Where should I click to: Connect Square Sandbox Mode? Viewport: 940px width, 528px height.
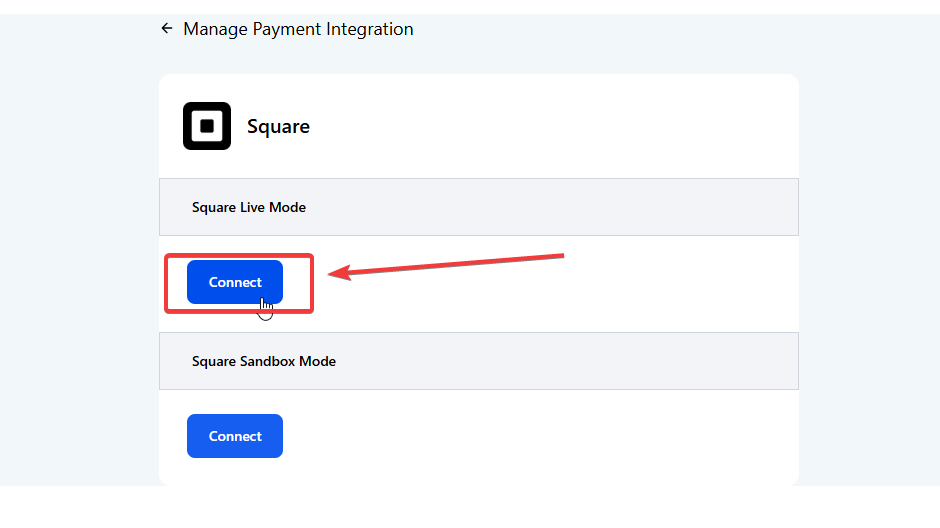point(235,436)
